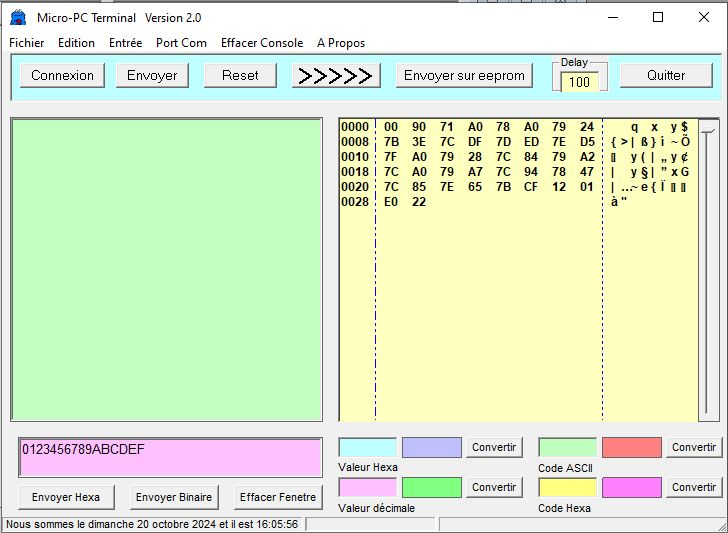Screen dimensions: 728x533
Task: Open the Port Com menu
Action: 181,43
